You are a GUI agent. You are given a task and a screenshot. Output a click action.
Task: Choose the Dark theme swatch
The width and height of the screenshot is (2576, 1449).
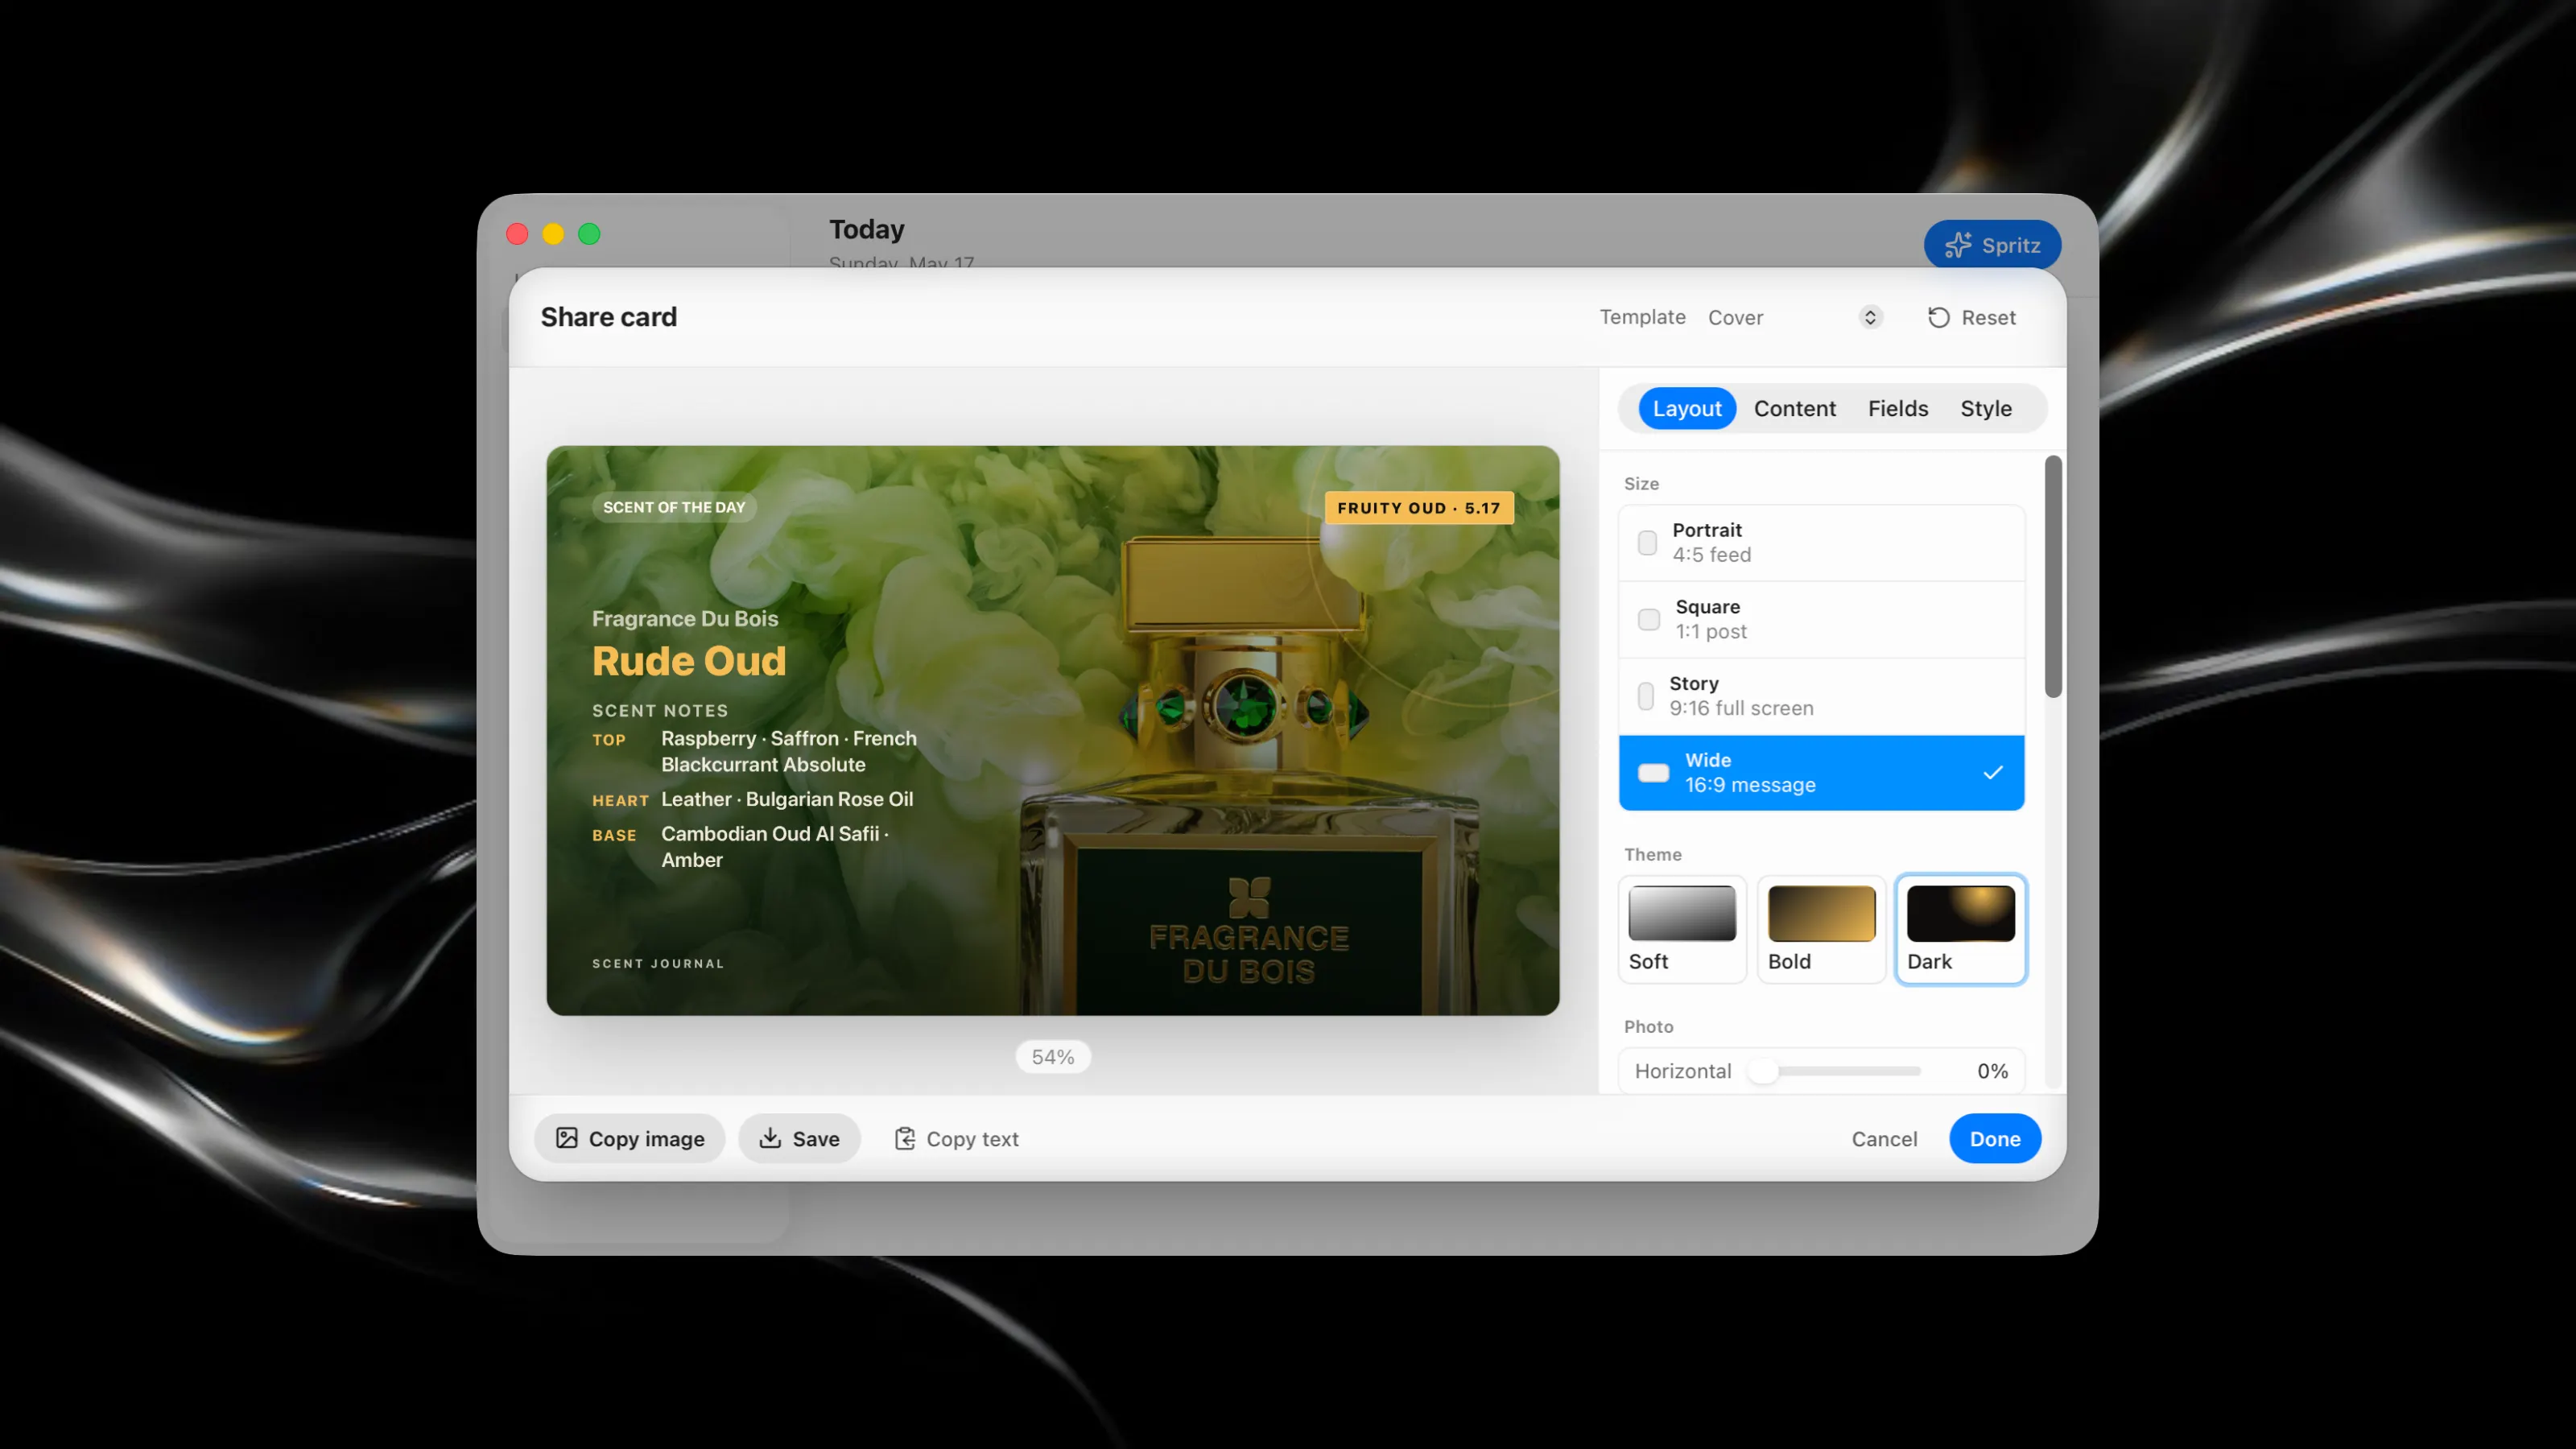[1960, 929]
